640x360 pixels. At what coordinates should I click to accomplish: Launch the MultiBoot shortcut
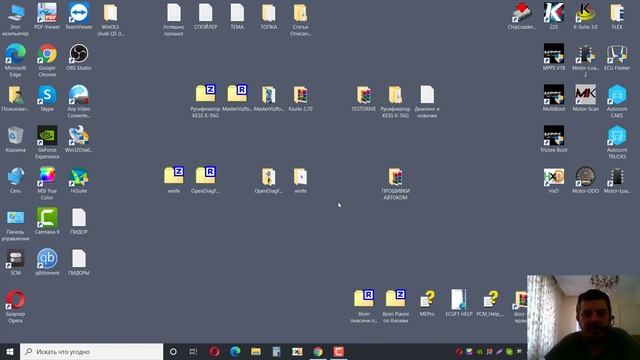tap(553, 95)
